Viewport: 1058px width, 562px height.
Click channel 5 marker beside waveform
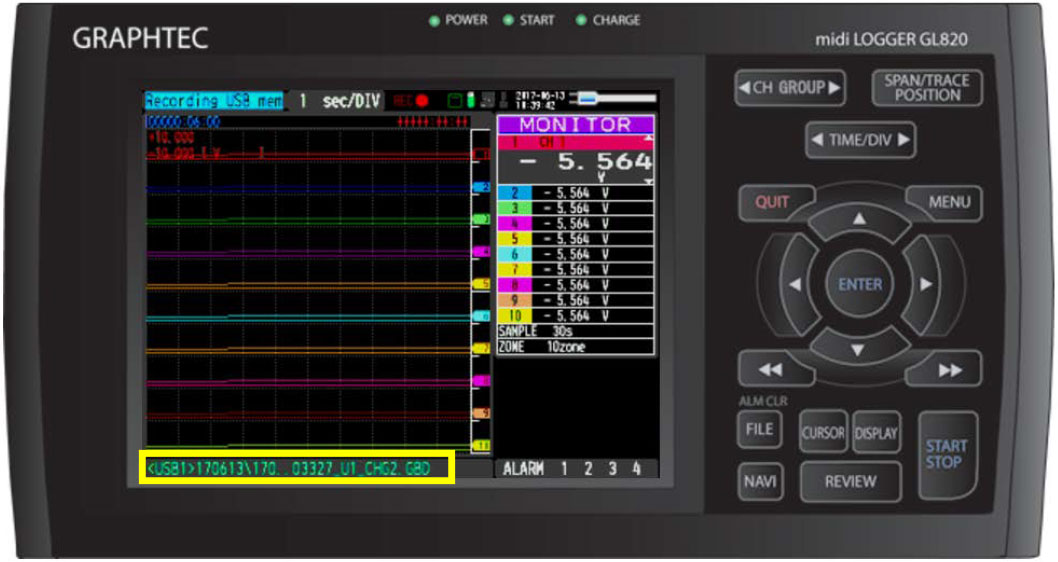click(482, 284)
